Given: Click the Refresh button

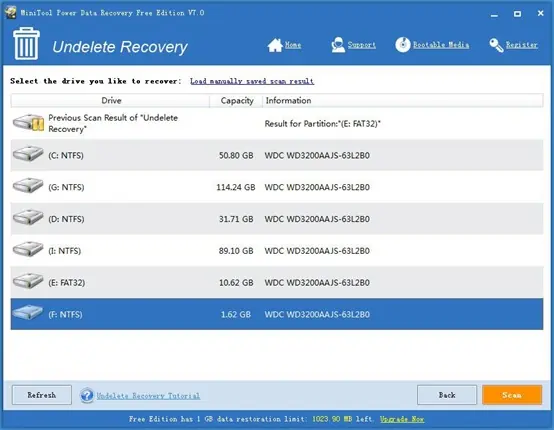Looking at the screenshot, I should pyautogui.click(x=42, y=395).
